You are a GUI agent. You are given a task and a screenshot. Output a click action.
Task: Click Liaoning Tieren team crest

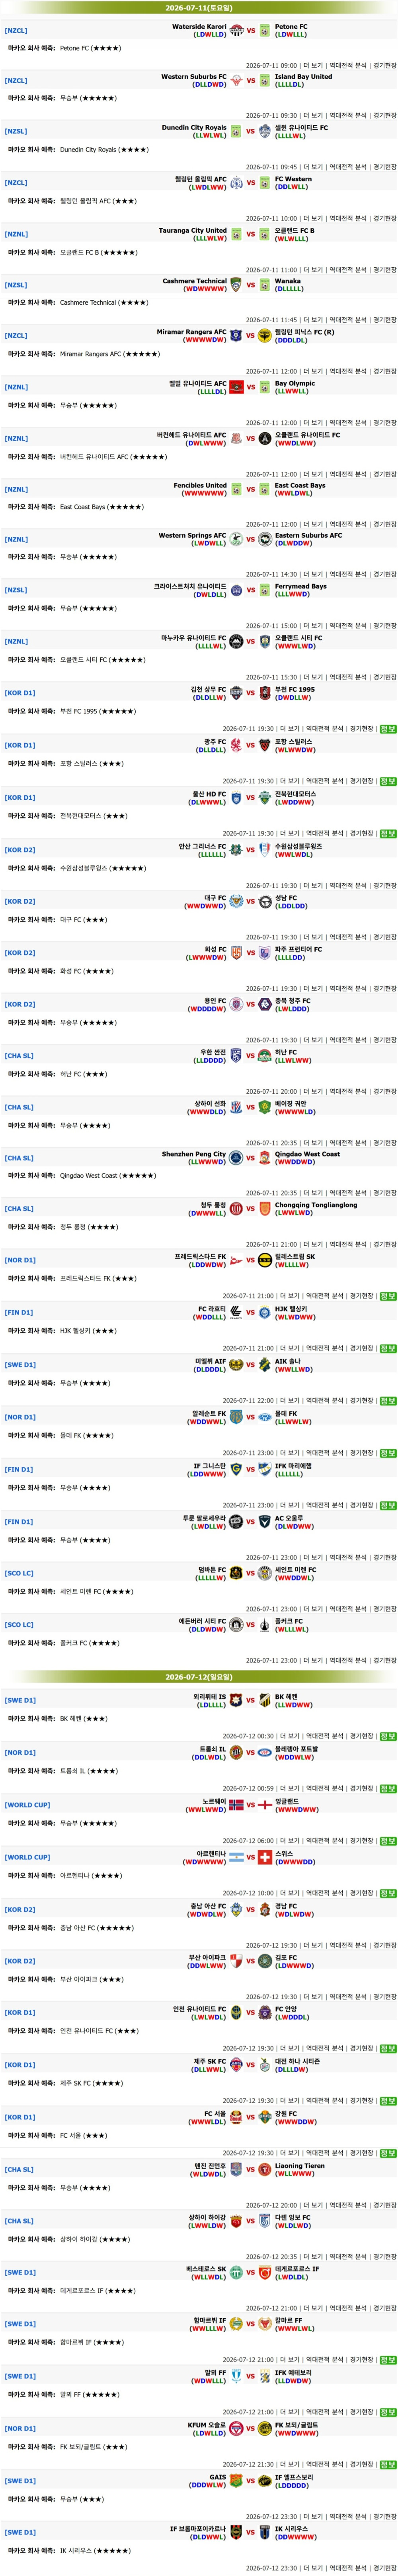[x=265, y=2169]
